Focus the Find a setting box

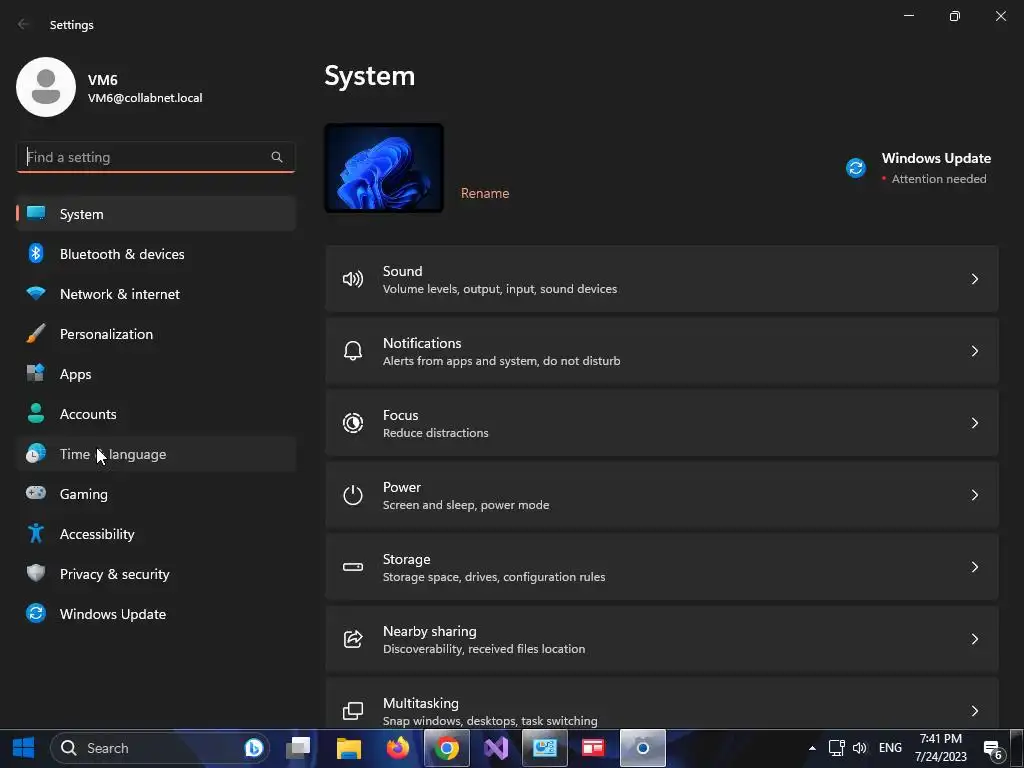pos(155,157)
